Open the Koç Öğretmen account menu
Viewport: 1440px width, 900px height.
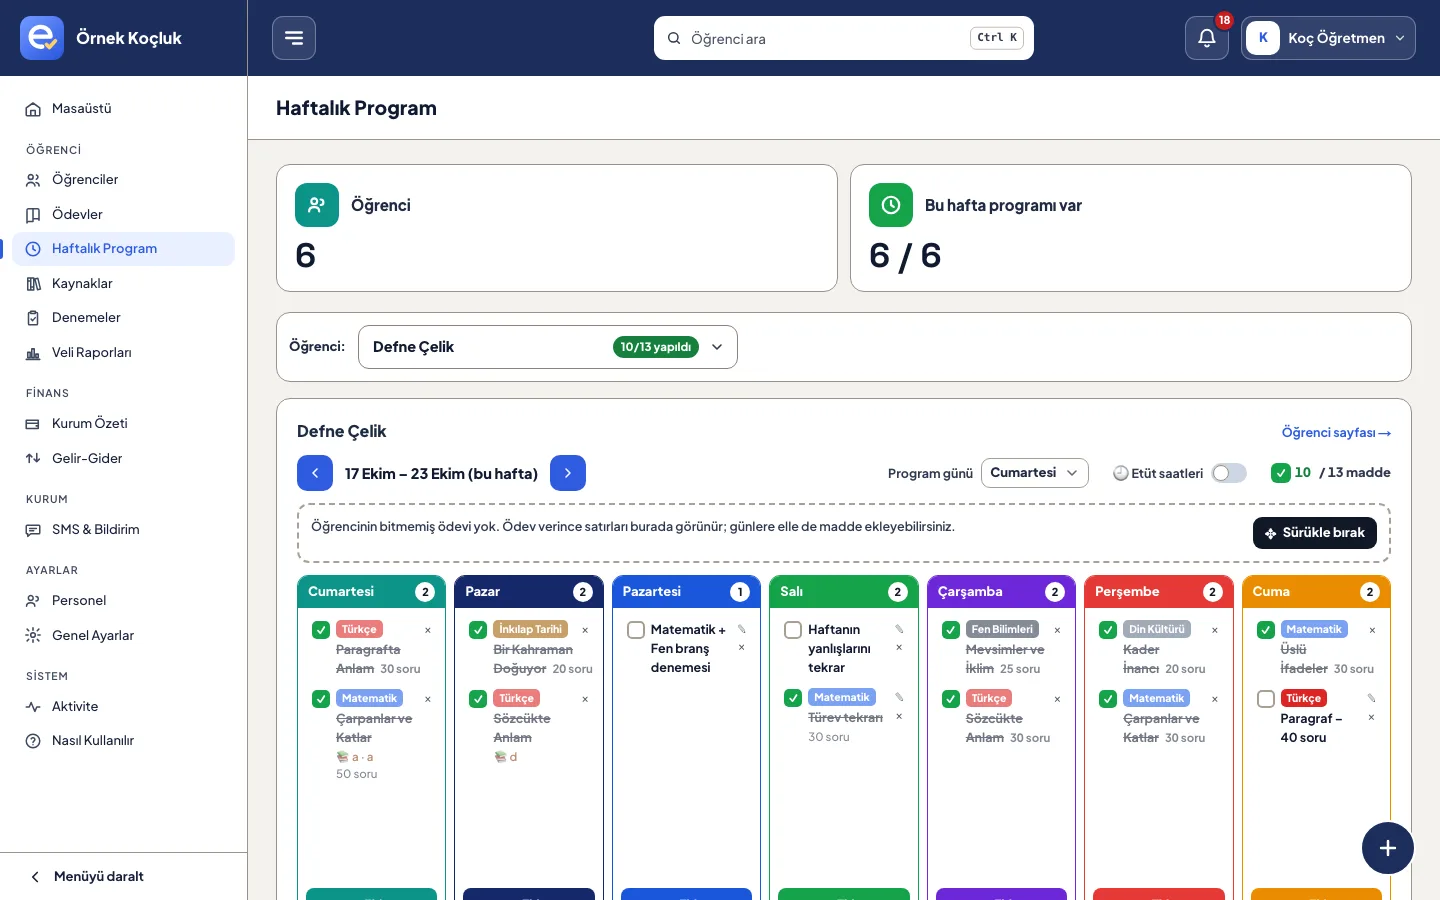[1329, 38]
